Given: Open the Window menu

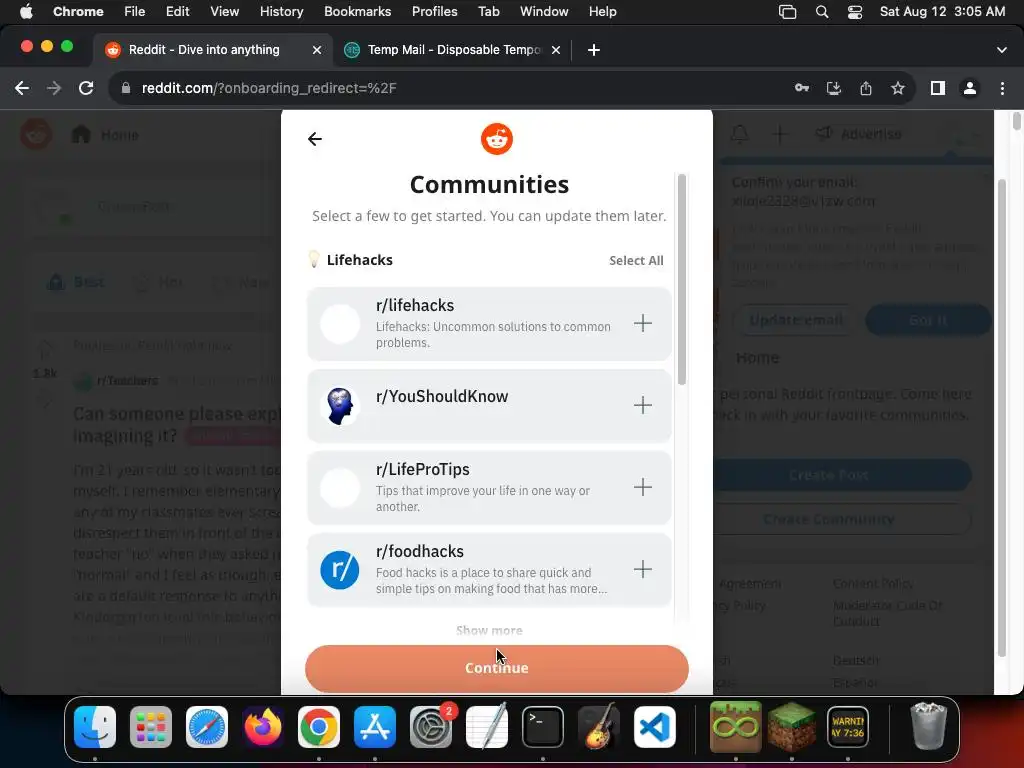Looking at the screenshot, I should pyautogui.click(x=544, y=12).
